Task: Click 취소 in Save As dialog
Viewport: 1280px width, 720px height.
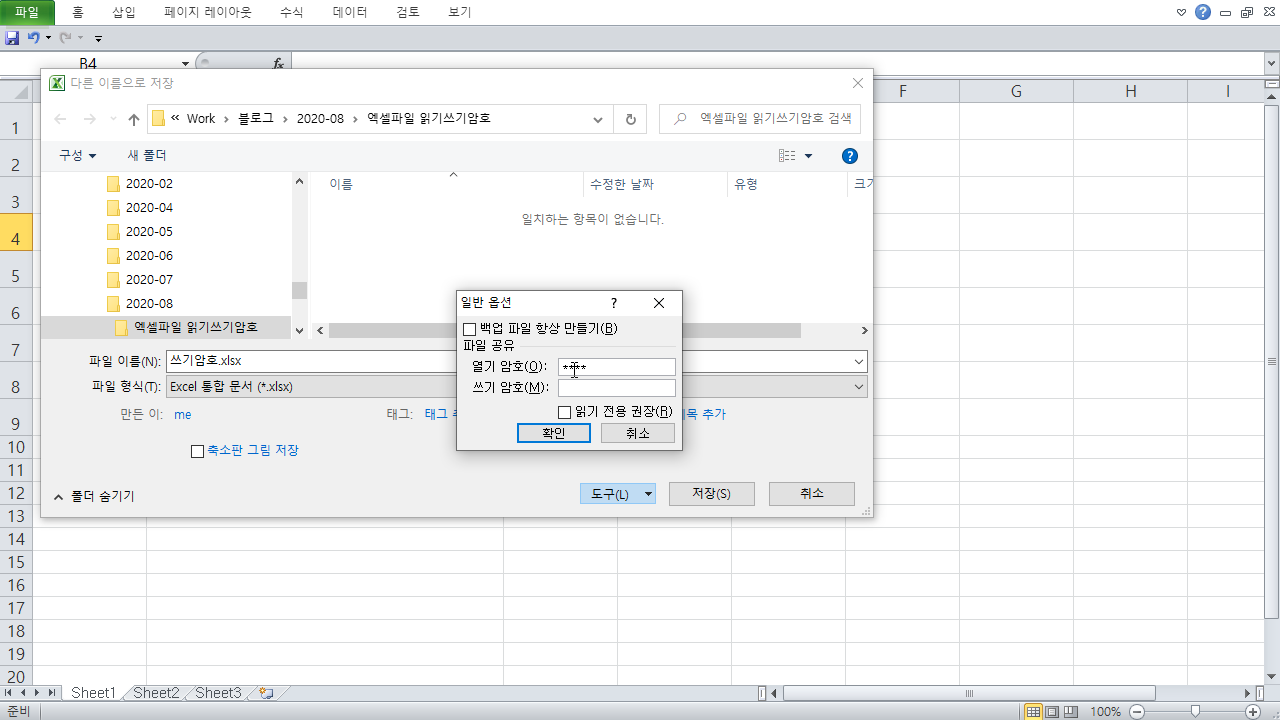Action: click(812, 494)
